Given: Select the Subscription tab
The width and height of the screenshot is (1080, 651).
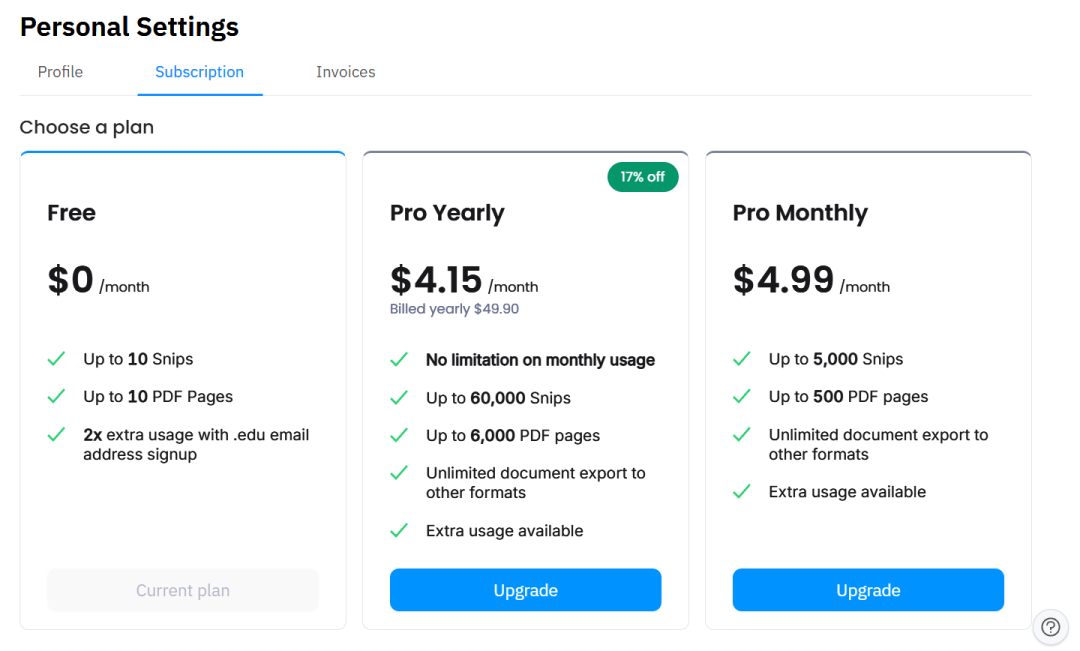Looking at the screenshot, I should (199, 72).
